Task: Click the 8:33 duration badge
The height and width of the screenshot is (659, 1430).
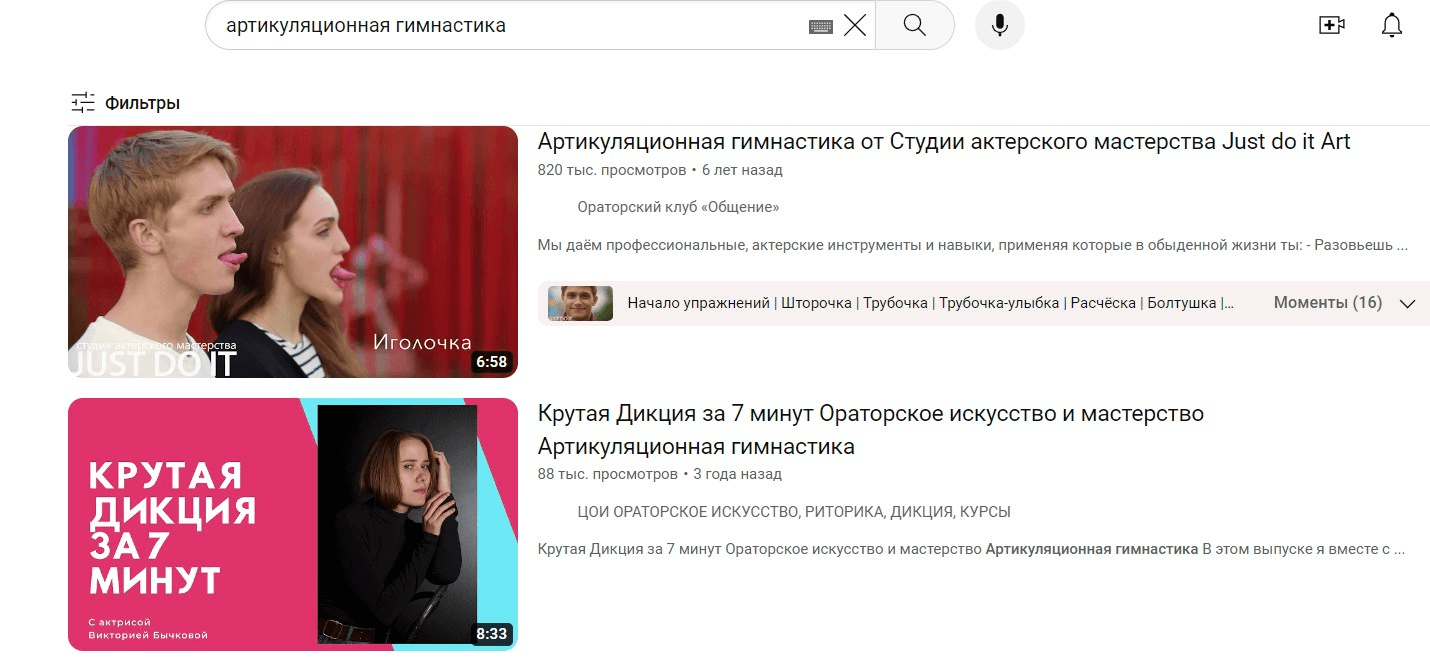Action: pos(492,634)
